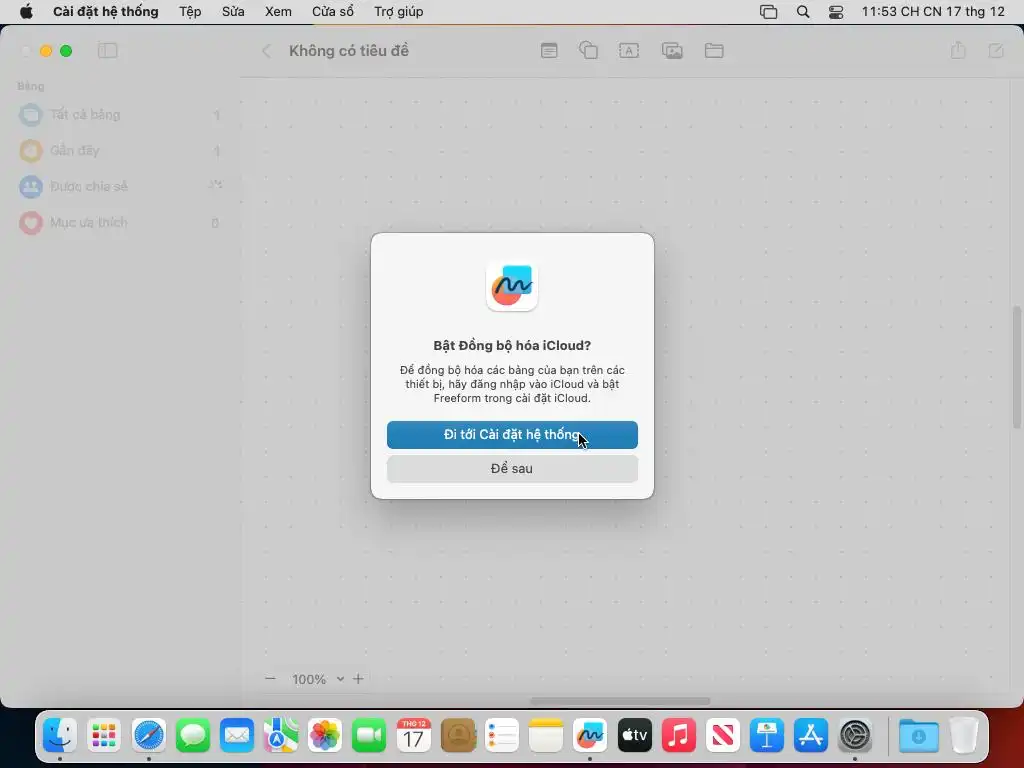Open Trash from the Dock
This screenshot has height=768, width=1024.
[x=964, y=735]
